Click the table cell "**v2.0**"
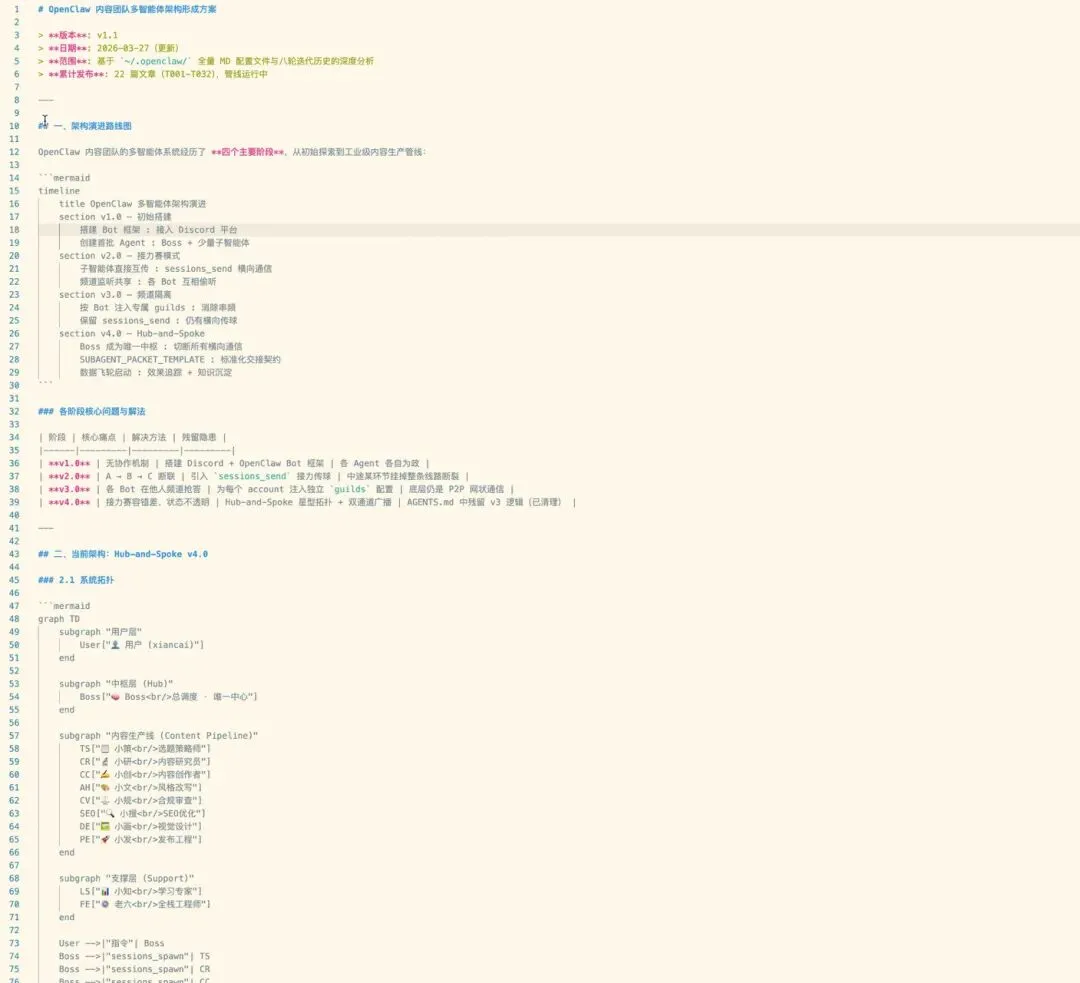1080x983 pixels. coord(69,476)
